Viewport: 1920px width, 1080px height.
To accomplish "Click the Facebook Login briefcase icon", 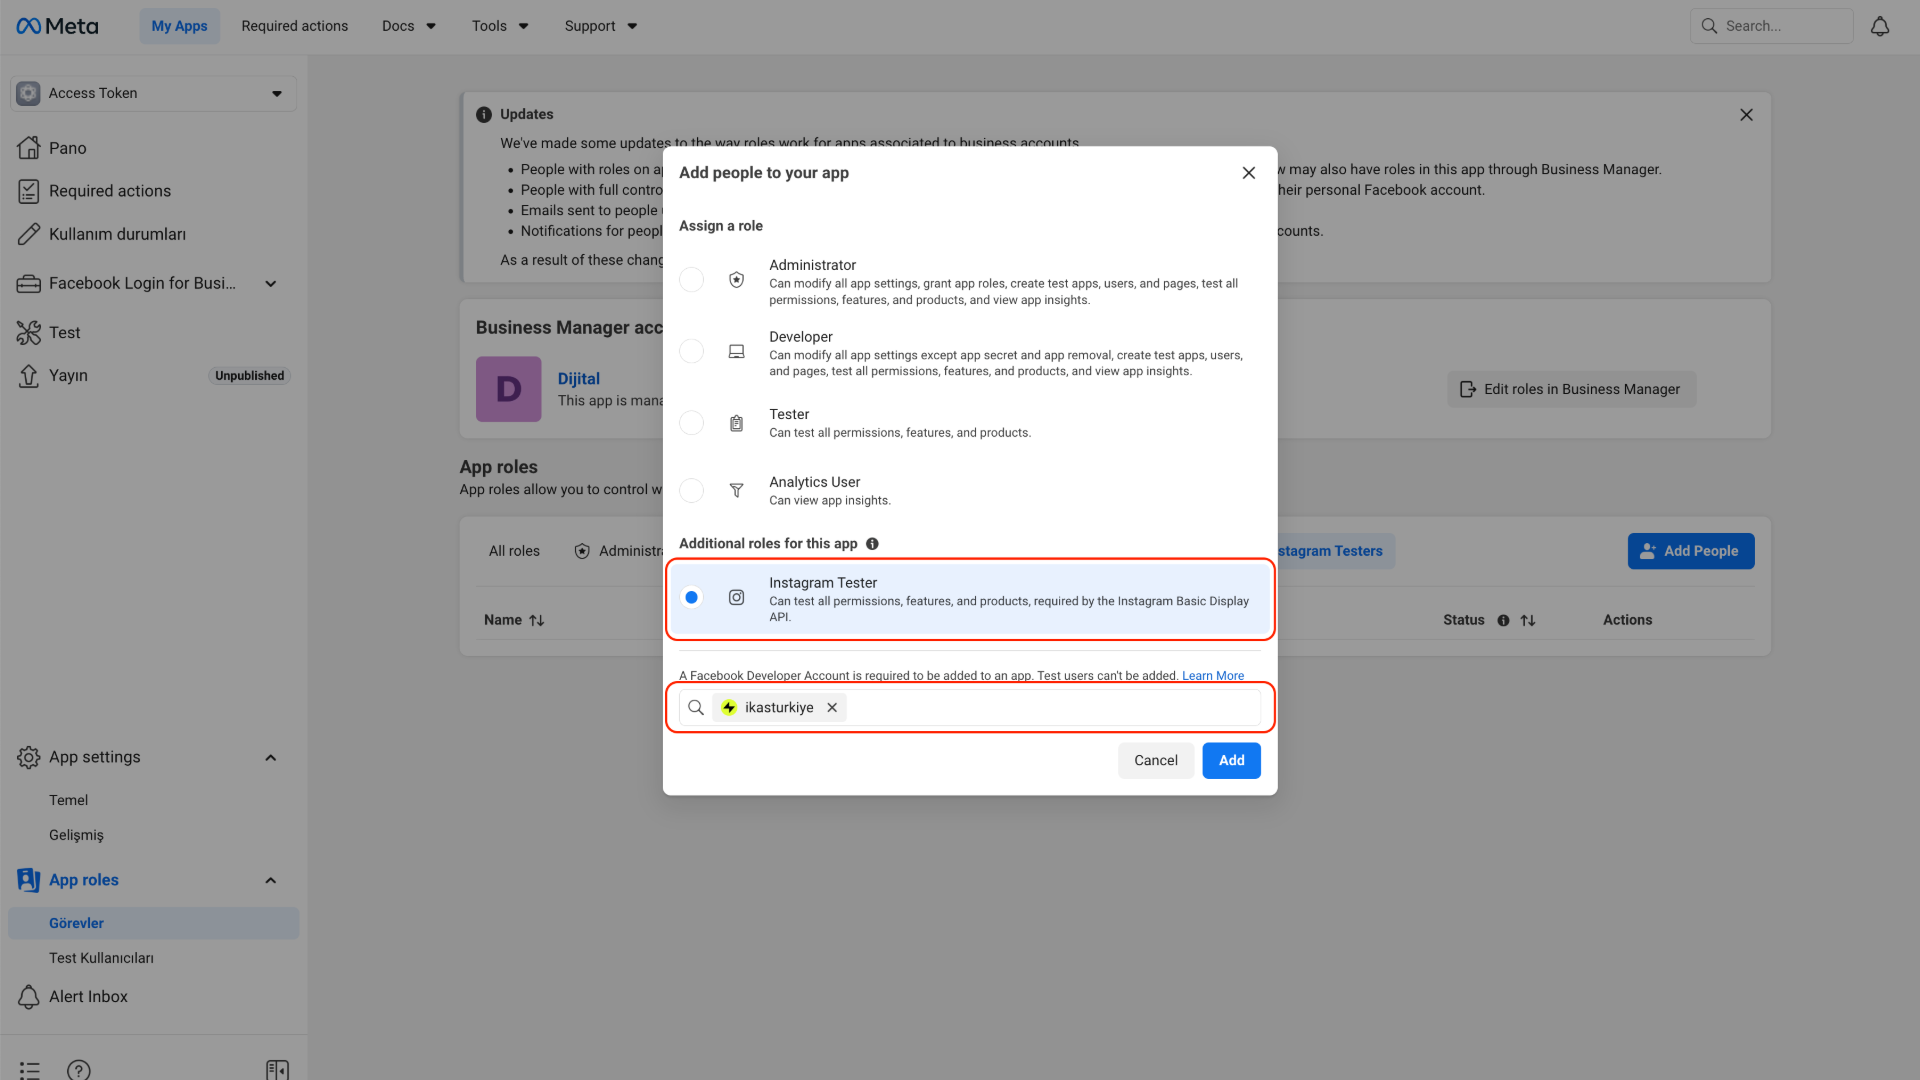I will [29, 284].
